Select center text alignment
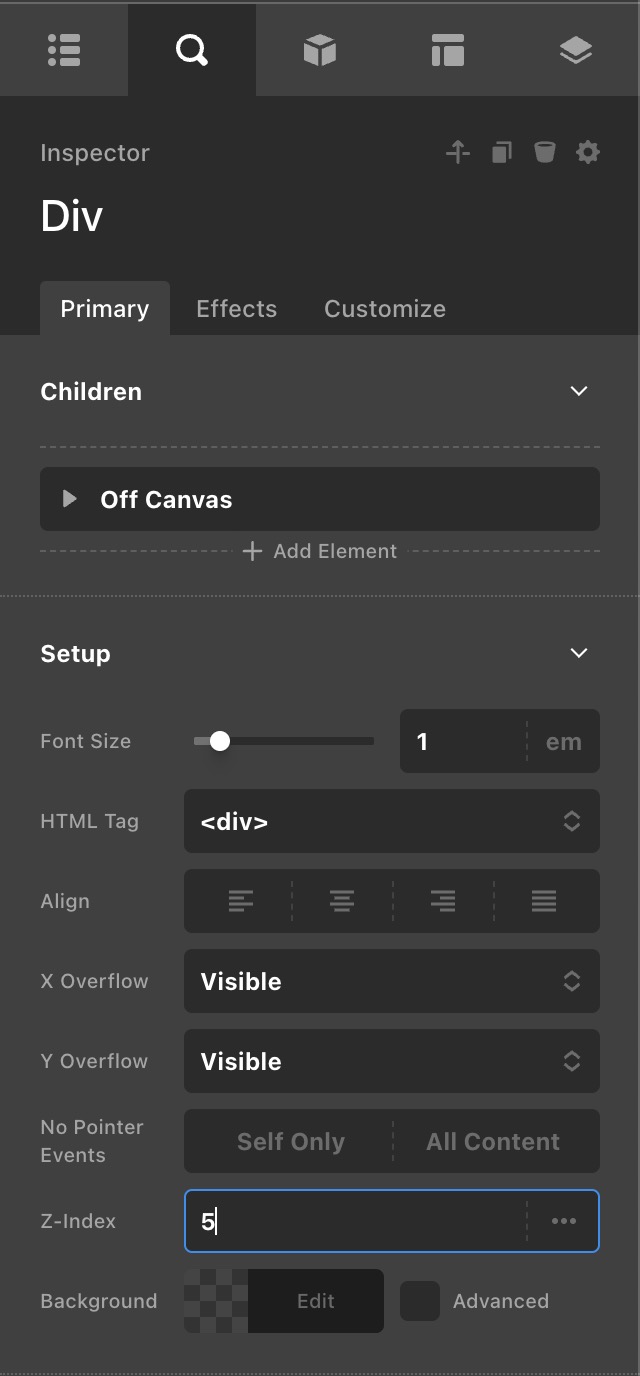Viewport: 640px width, 1376px height. click(342, 901)
